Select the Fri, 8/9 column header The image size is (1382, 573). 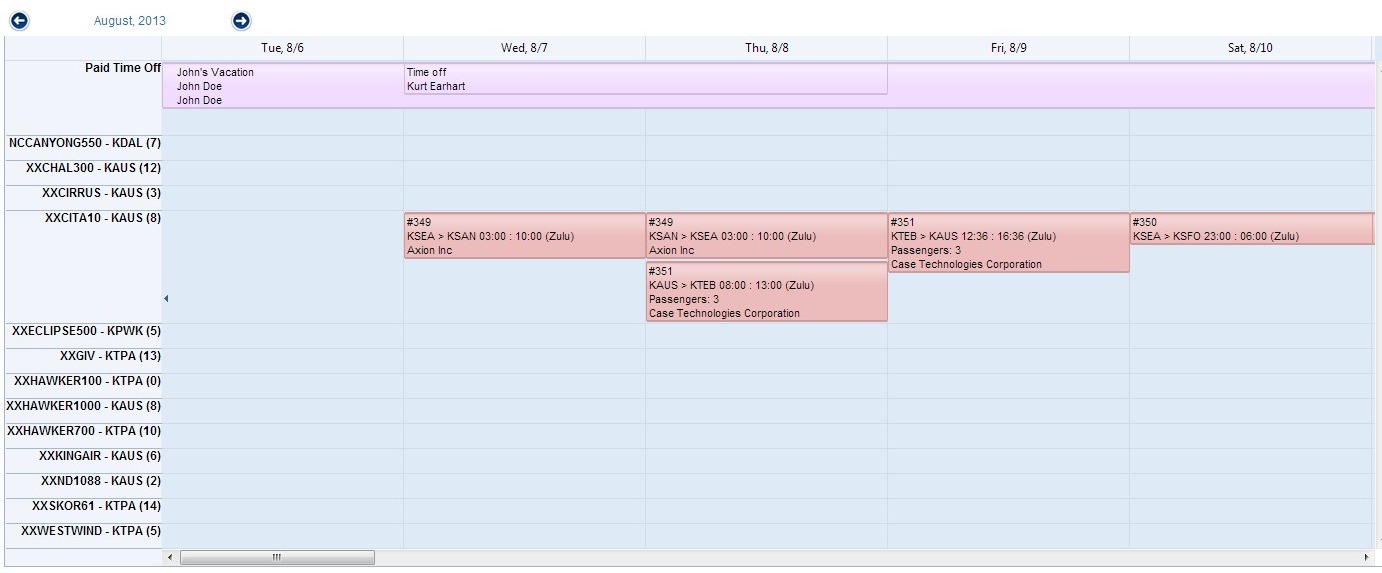click(x=1008, y=48)
